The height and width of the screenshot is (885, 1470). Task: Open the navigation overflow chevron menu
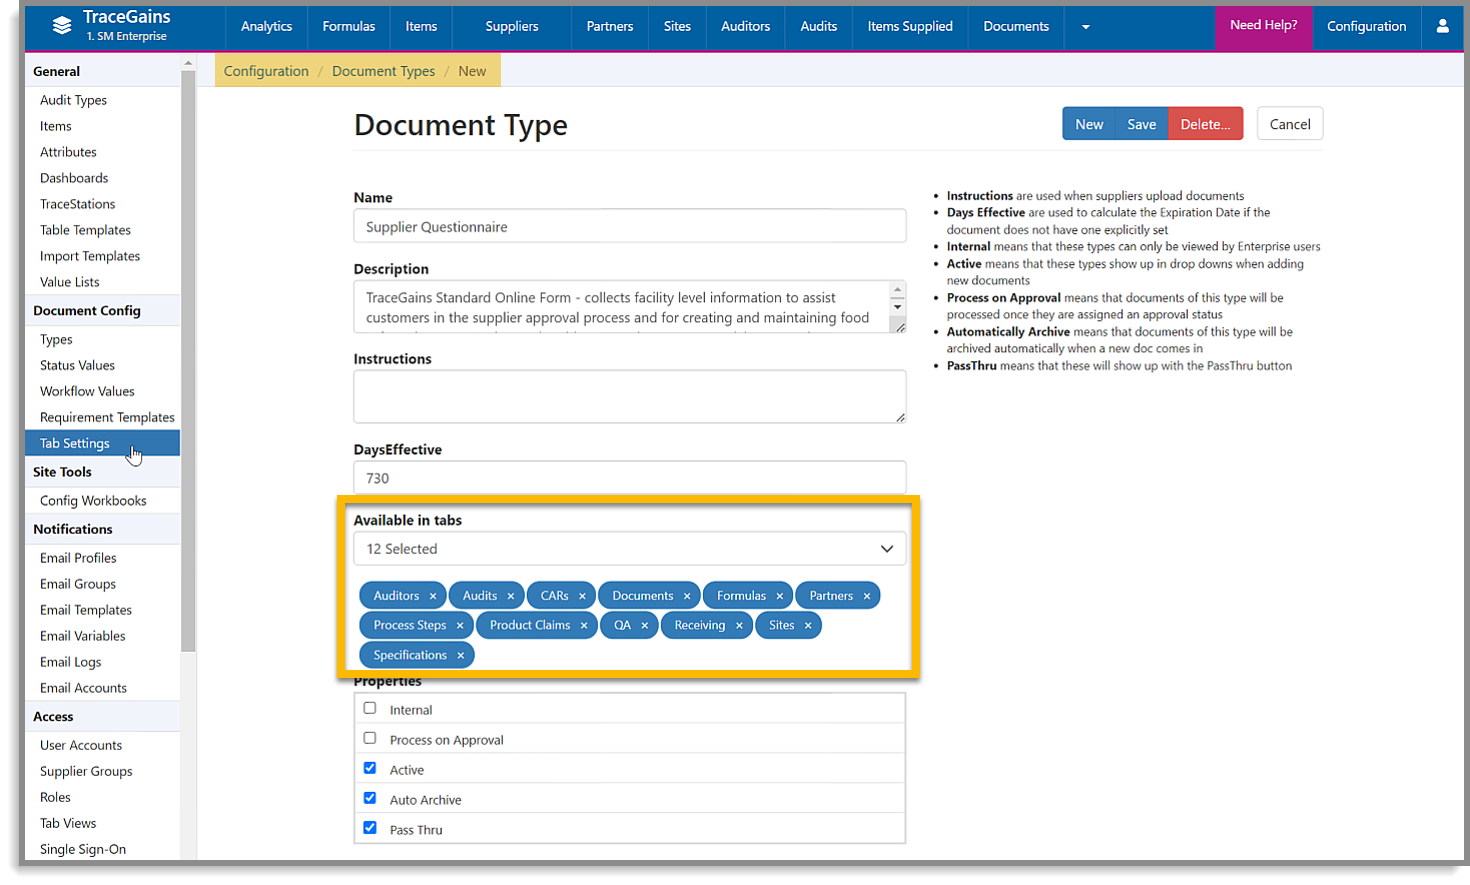click(1085, 27)
